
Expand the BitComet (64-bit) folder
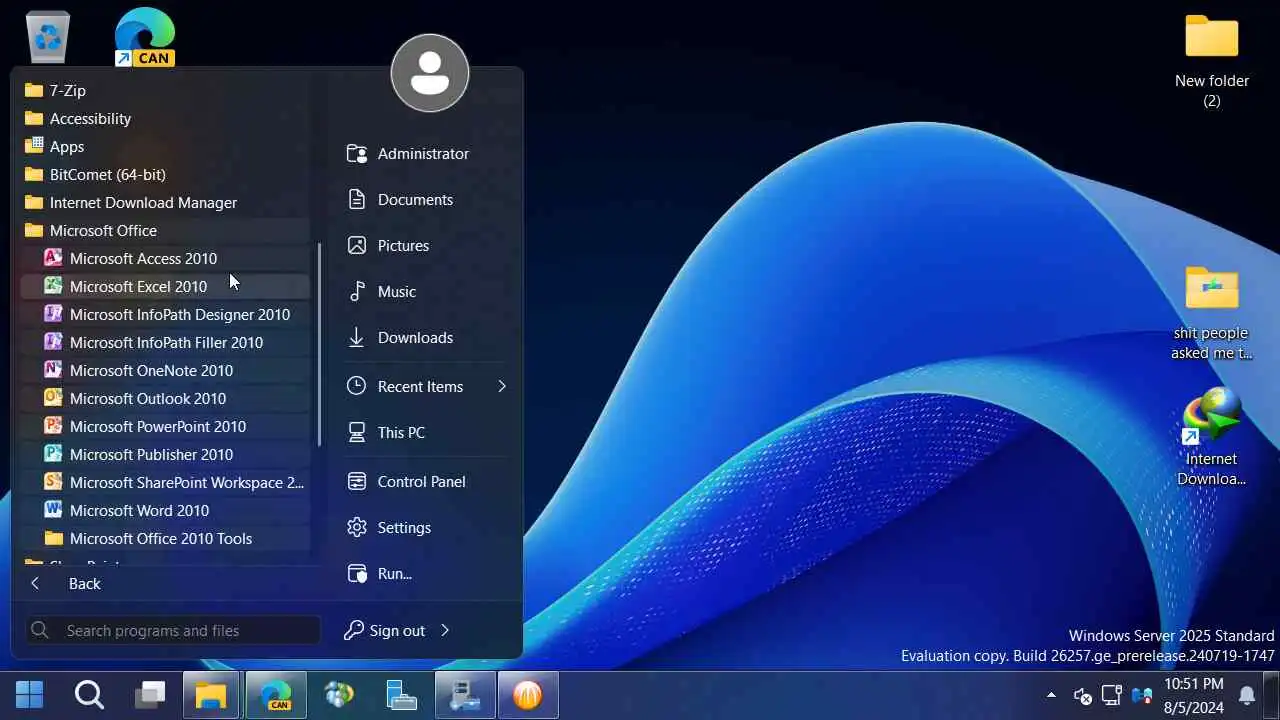[165, 174]
